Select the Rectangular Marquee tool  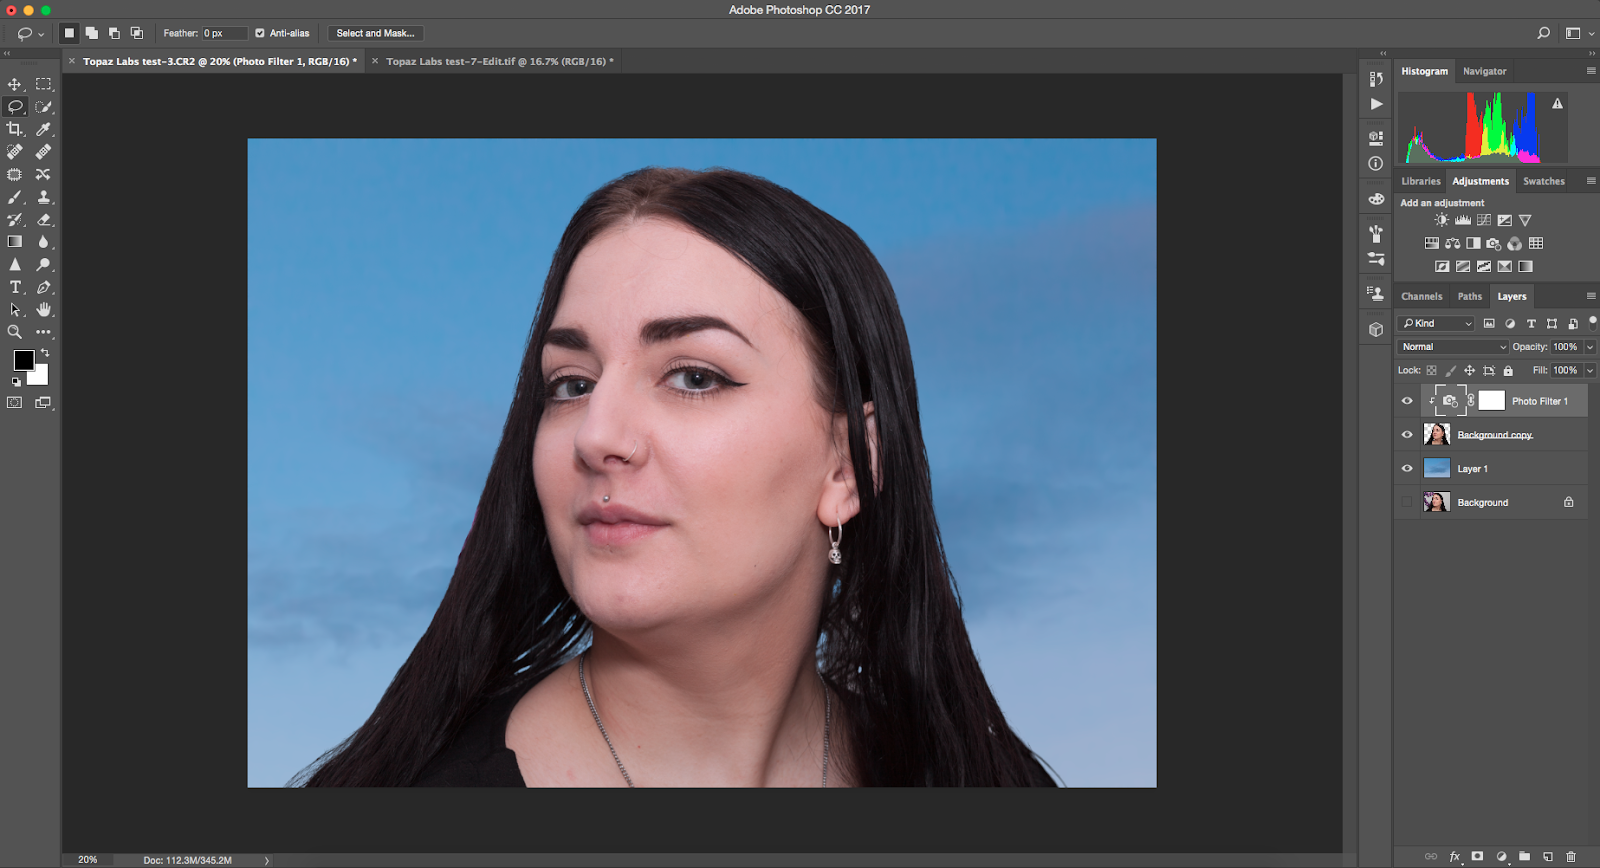pyautogui.click(x=43, y=85)
